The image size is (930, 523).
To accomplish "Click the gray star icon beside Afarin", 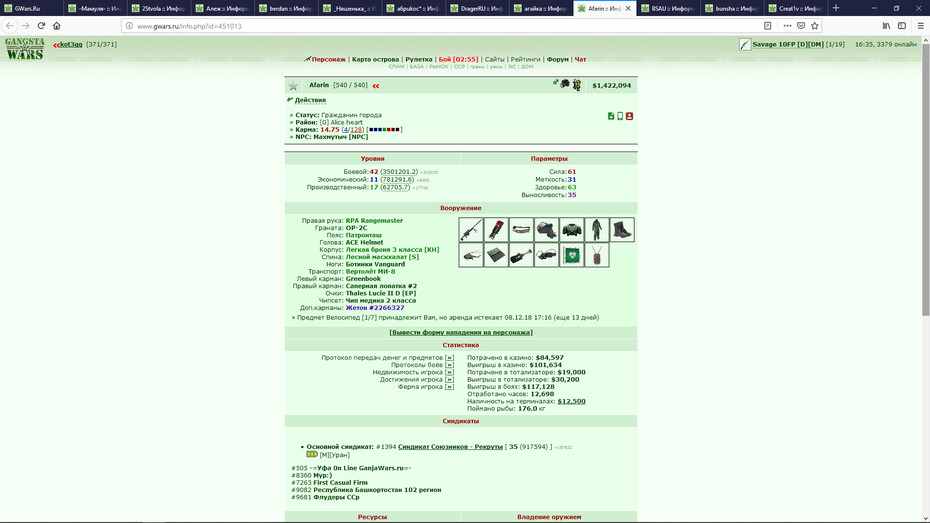I will point(293,86).
